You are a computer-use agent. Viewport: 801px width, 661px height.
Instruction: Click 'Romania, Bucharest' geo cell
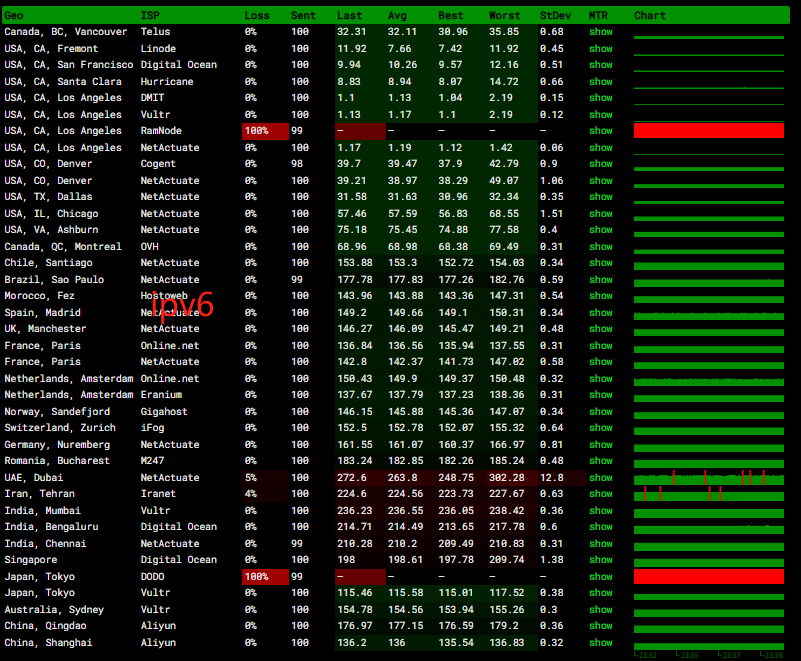(x=57, y=461)
